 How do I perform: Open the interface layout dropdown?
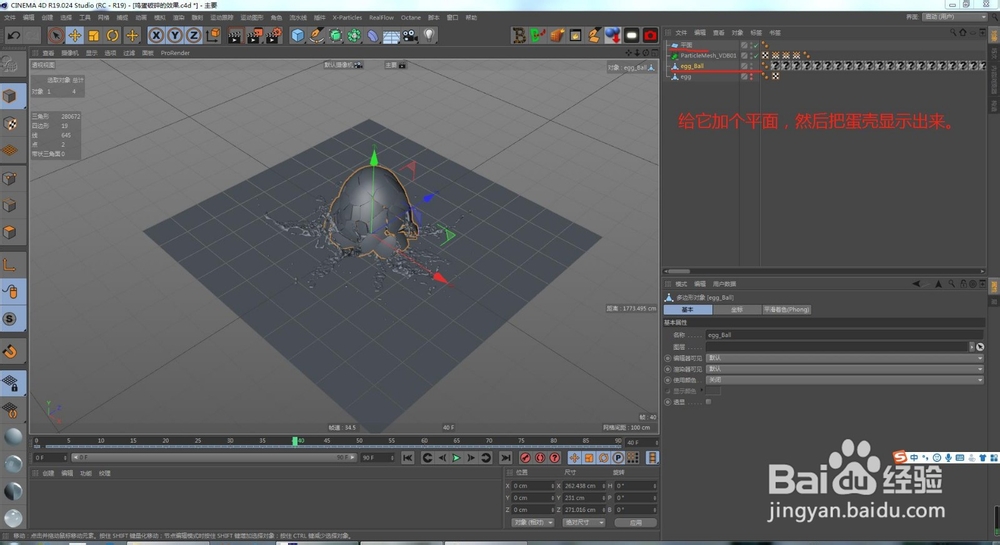955,17
